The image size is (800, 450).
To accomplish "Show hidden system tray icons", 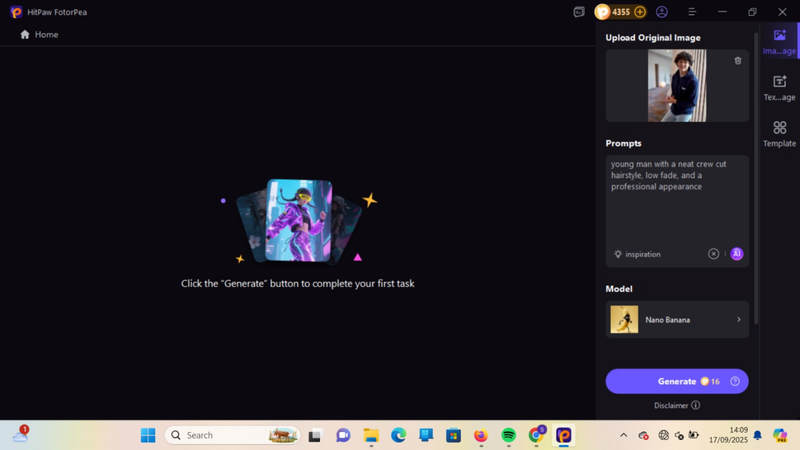I will (623, 435).
